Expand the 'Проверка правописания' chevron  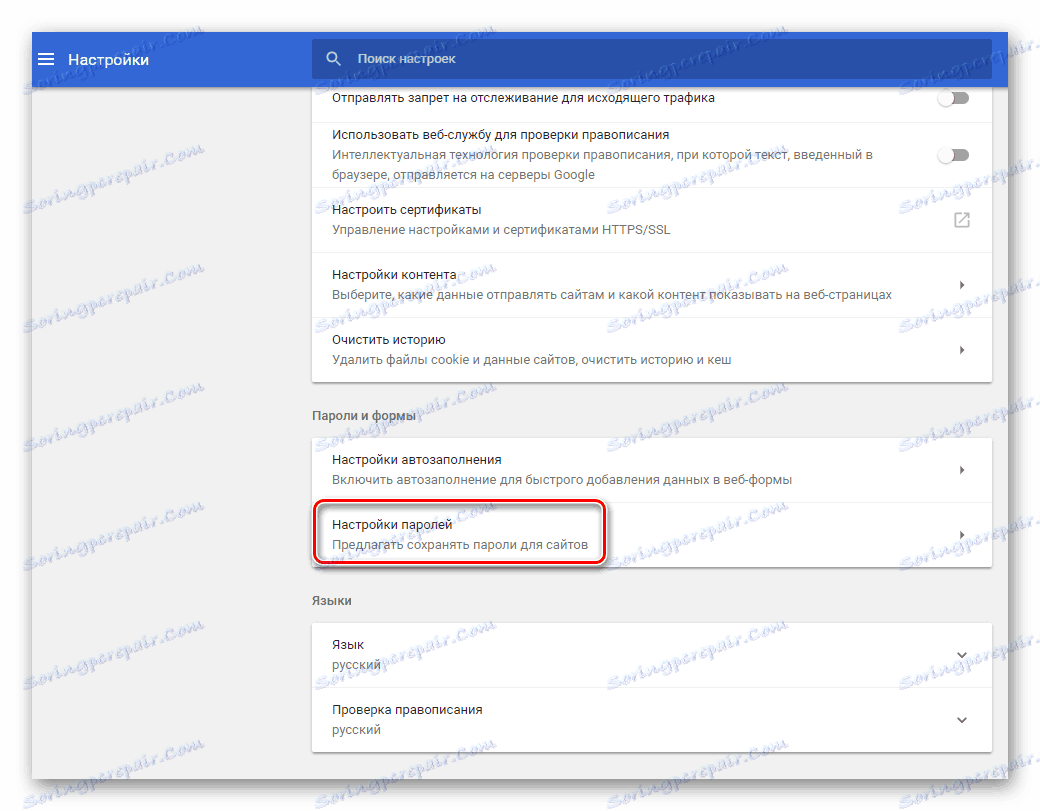coord(962,720)
